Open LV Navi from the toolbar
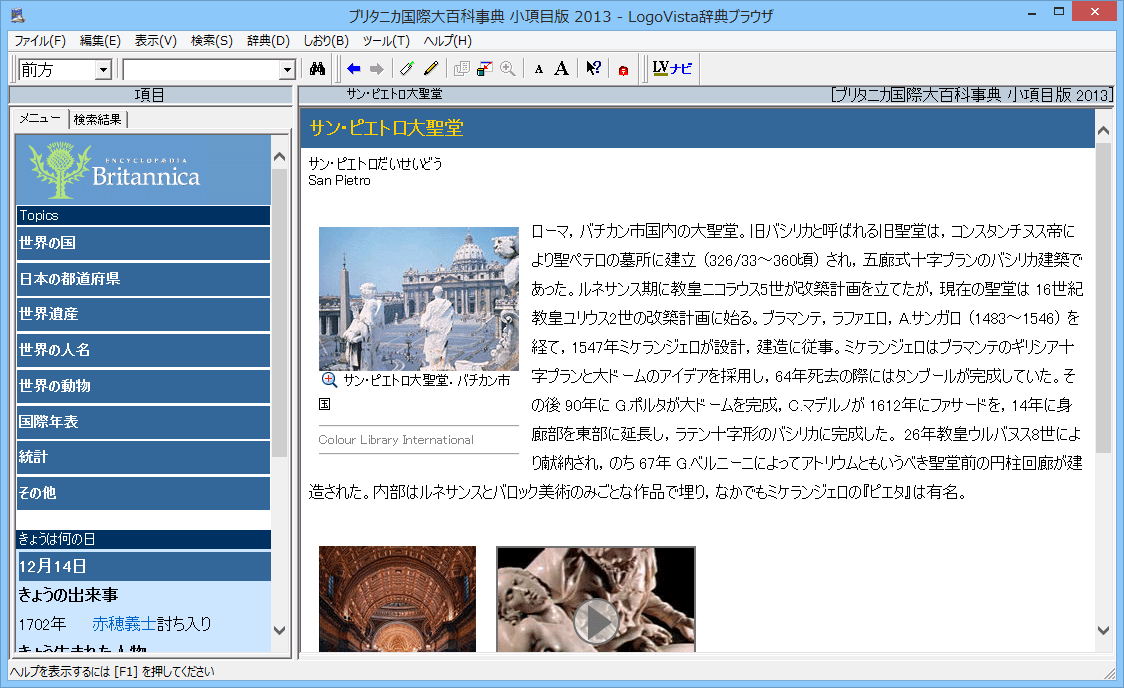1124x688 pixels. [x=671, y=69]
